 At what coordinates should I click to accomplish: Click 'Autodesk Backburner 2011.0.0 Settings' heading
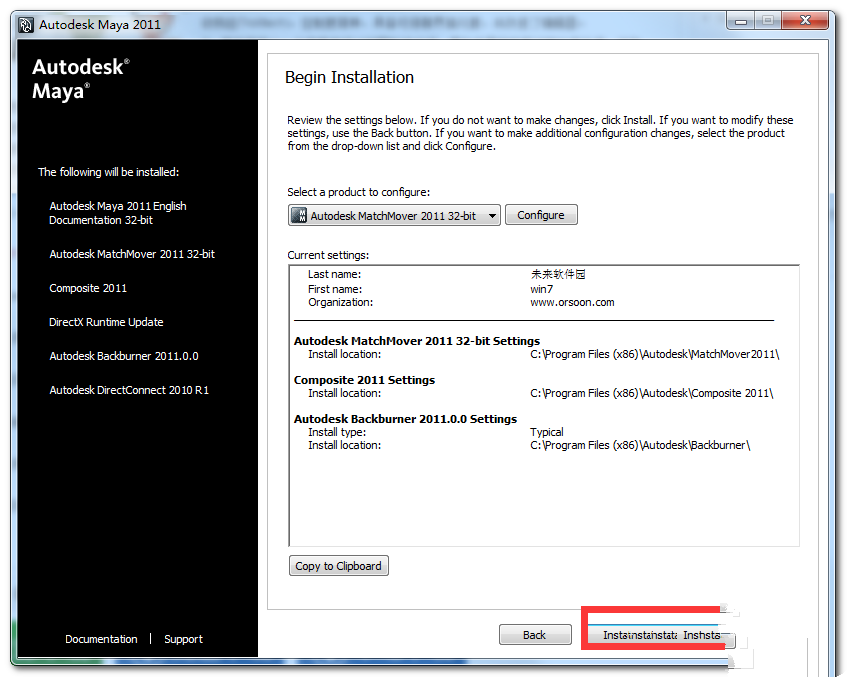405,419
